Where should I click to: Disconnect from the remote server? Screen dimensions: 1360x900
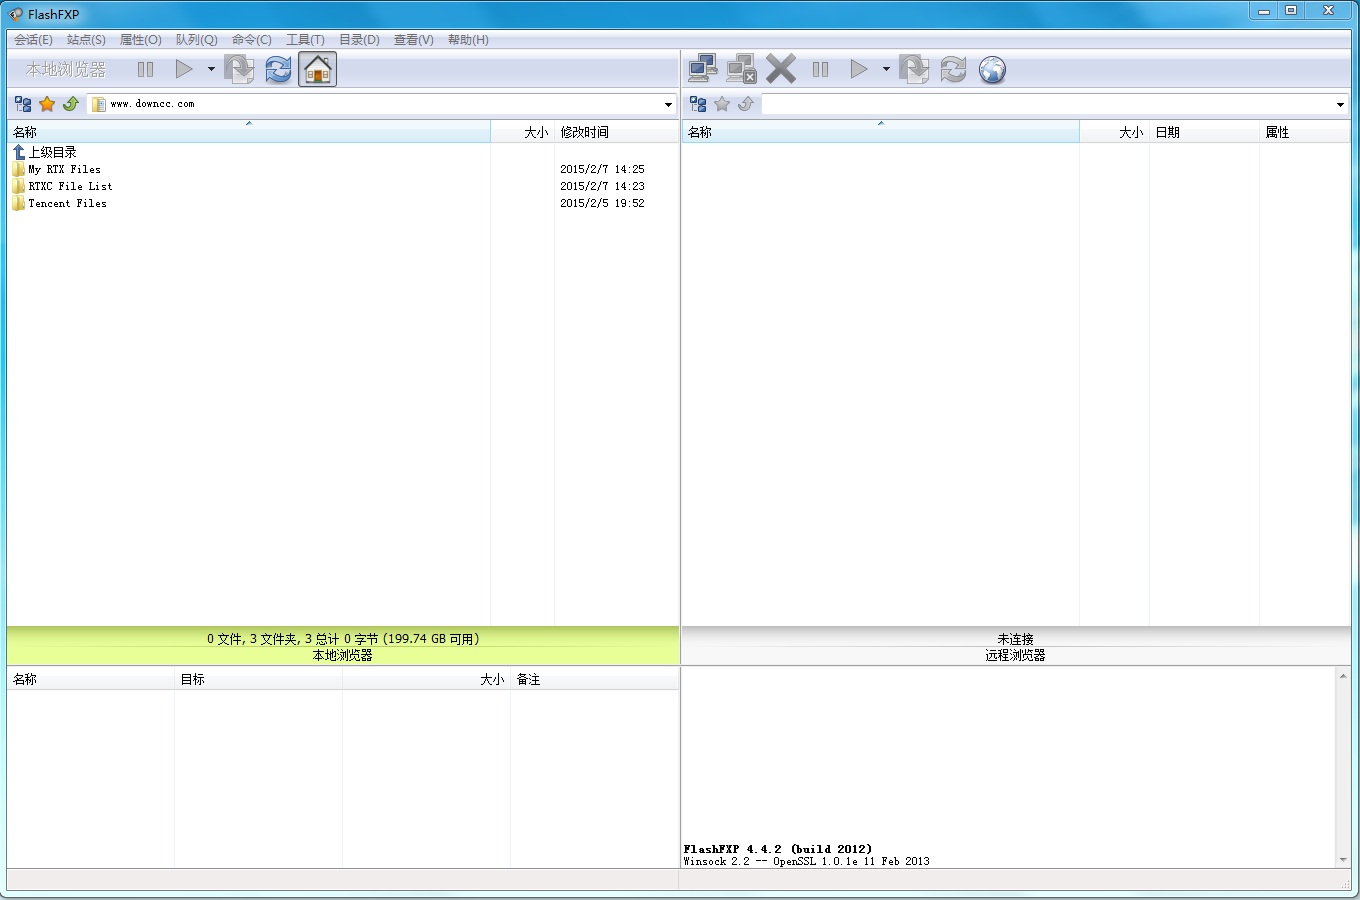tap(741, 68)
